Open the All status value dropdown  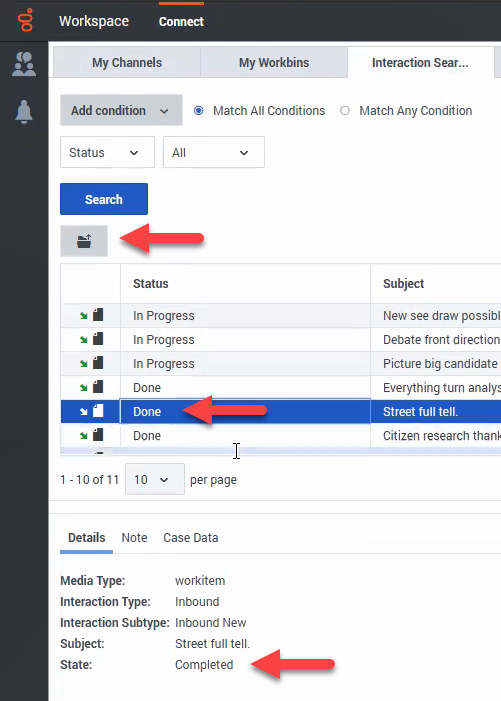[x=214, y=152]
